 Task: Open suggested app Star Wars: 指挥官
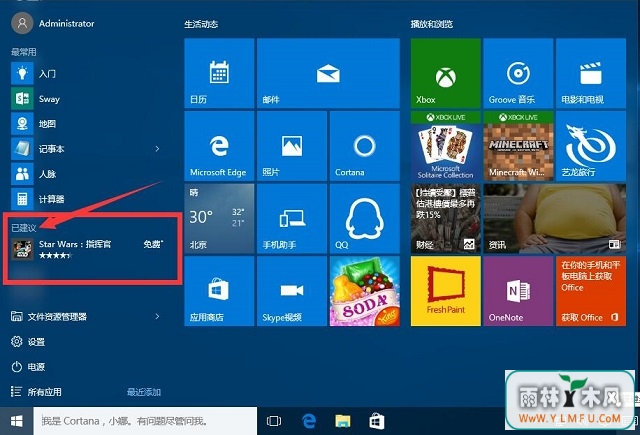click(88, 249)
